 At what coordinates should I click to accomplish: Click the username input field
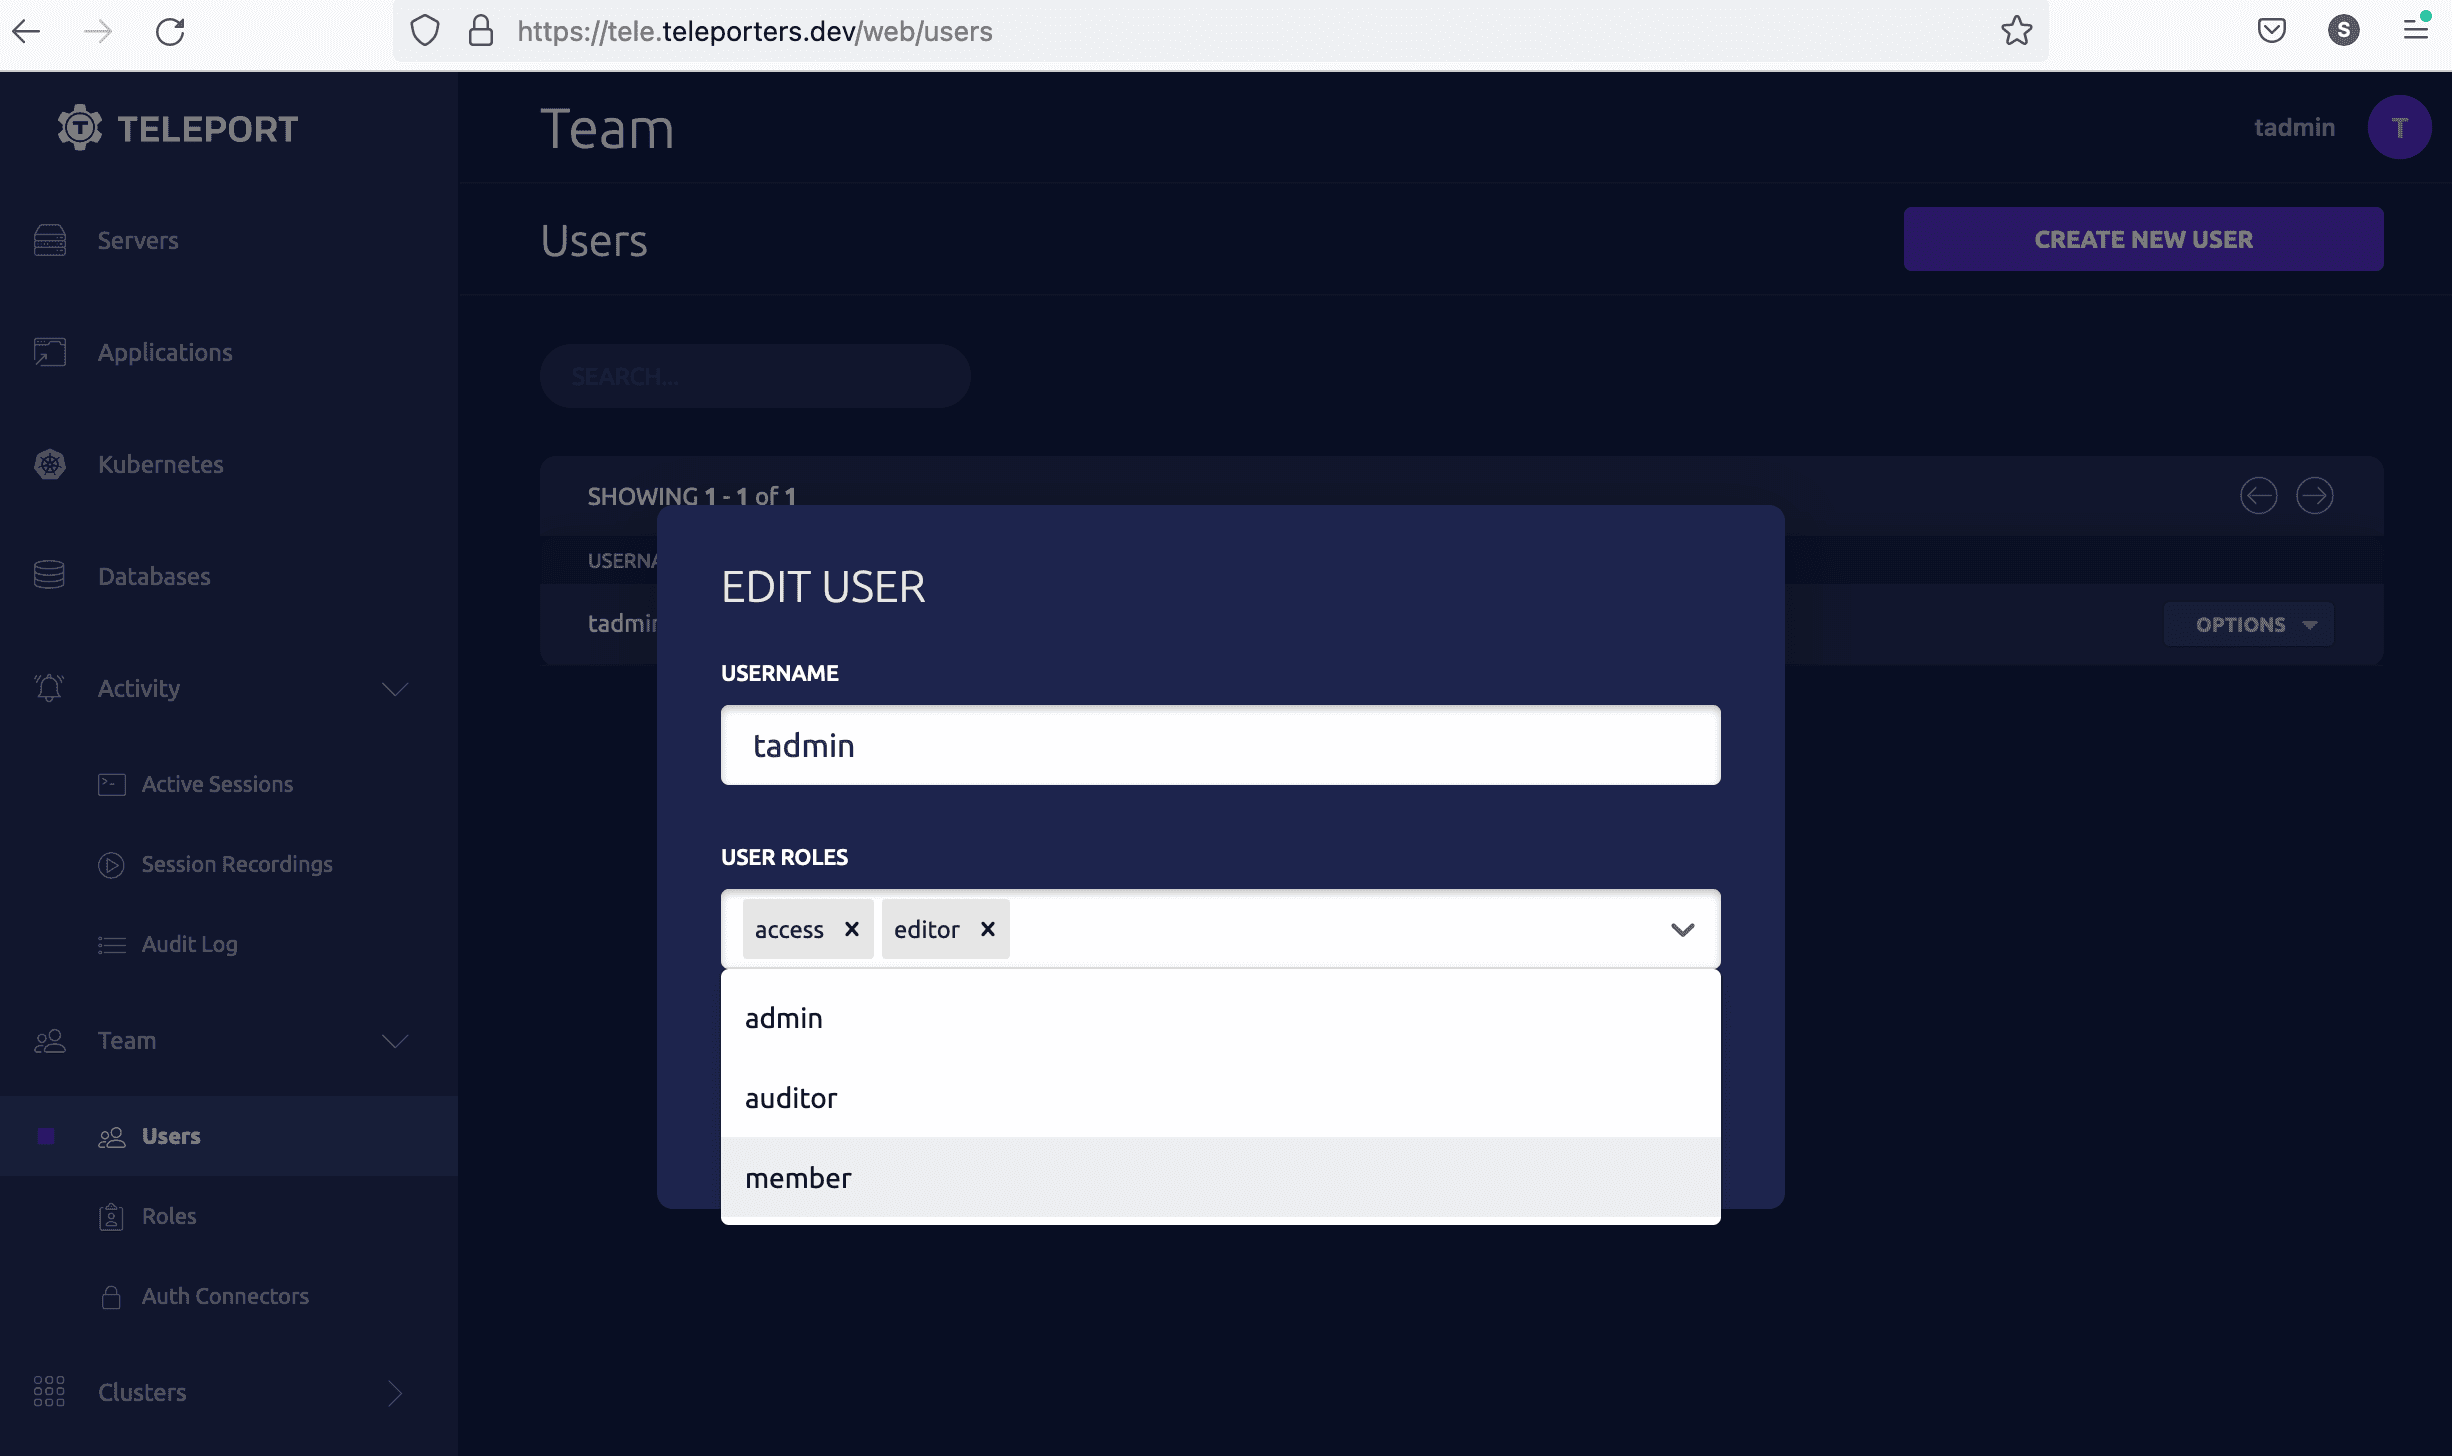tap(1220, 745)
